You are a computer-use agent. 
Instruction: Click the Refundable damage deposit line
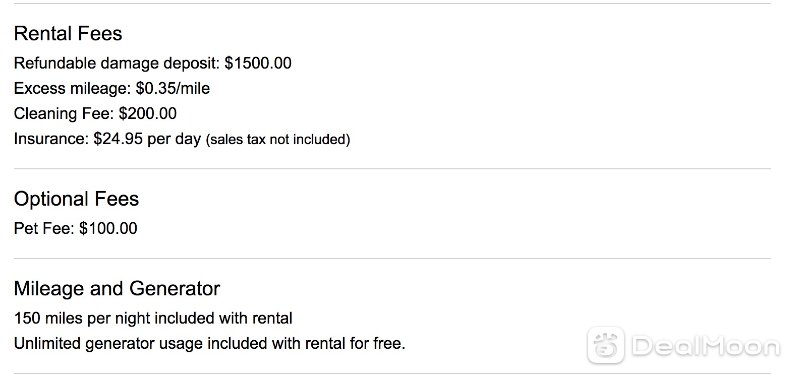pyautogui.click(x=153, y=63)
